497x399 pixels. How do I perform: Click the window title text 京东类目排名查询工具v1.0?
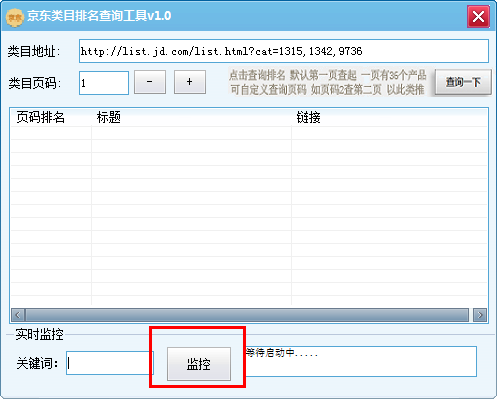(x=99, y=16)
